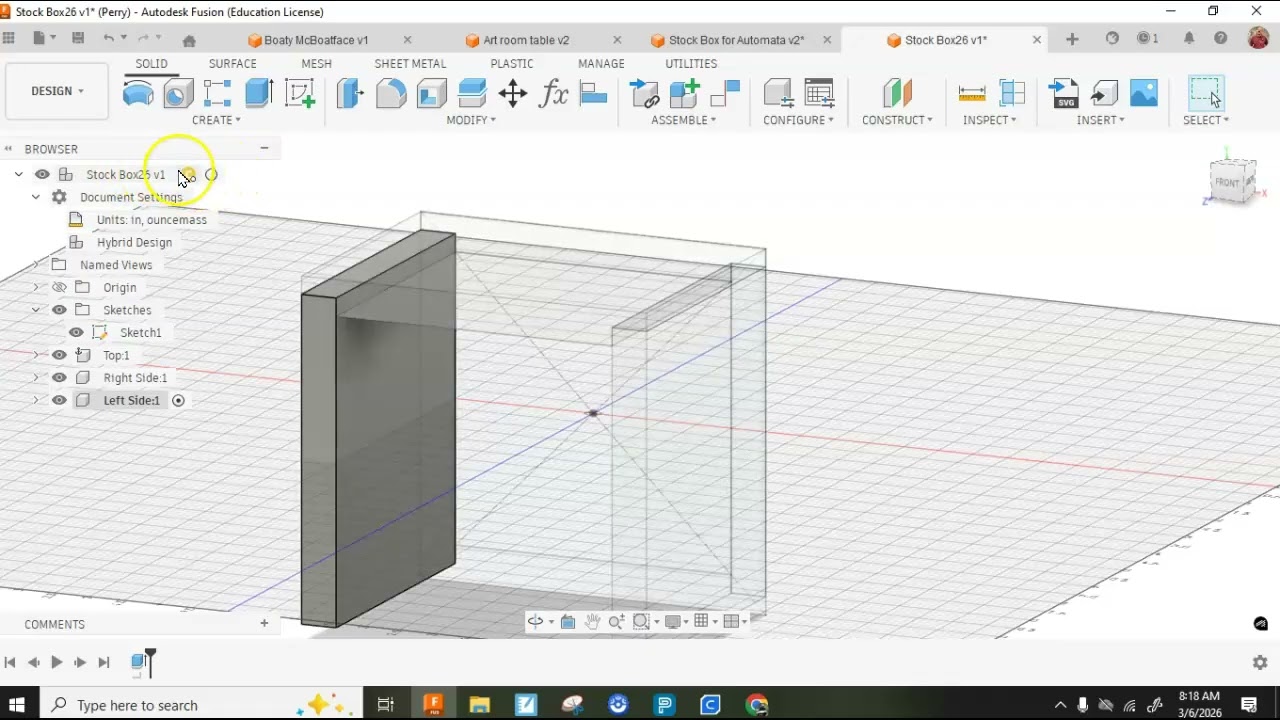The image size is (1280, 720).
Task: Choose the Rectangular Pattern tool
Action: click(x=218, y=94)
